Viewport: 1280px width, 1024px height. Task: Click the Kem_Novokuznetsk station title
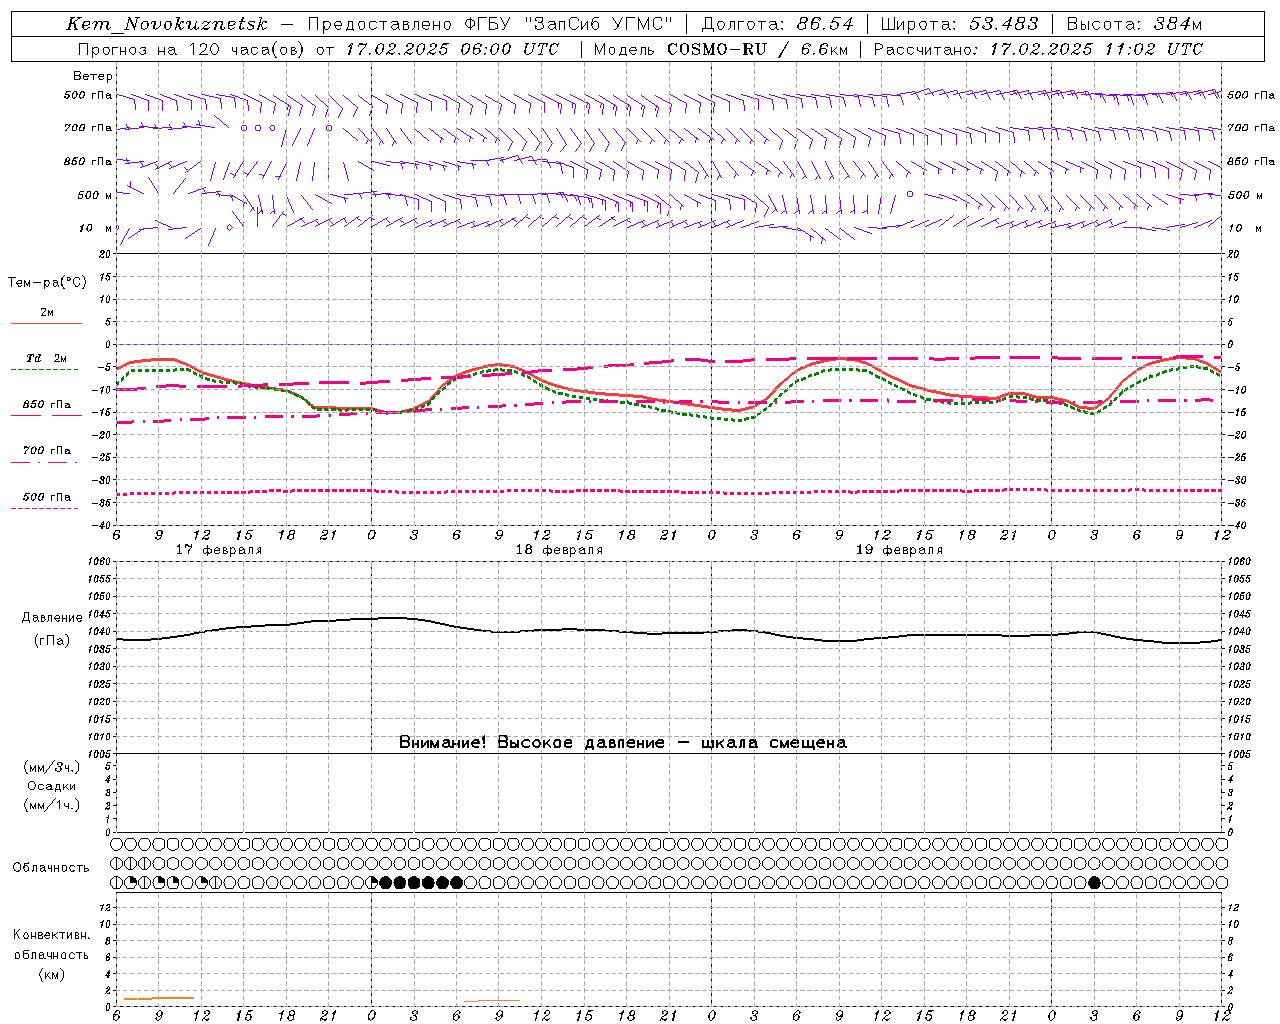pos(167,24)
